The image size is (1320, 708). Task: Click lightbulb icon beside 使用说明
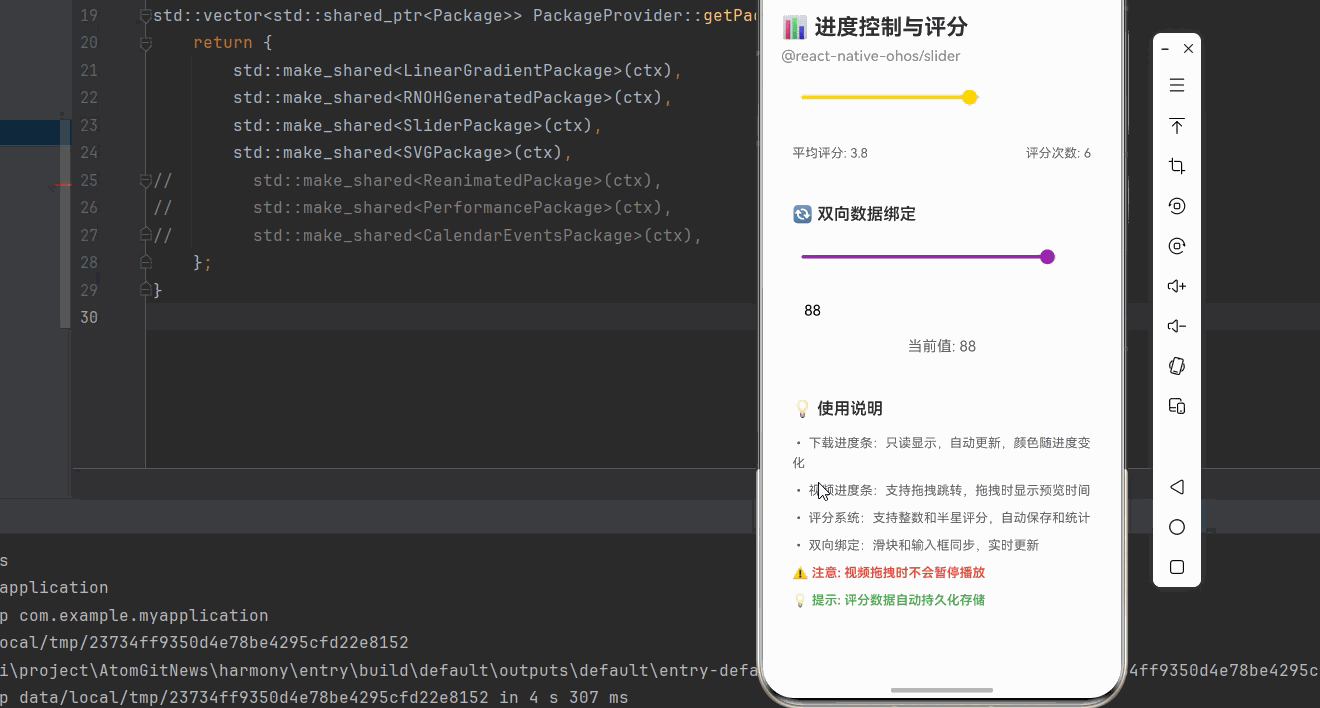pyautogui.click(x=802, y=408)
